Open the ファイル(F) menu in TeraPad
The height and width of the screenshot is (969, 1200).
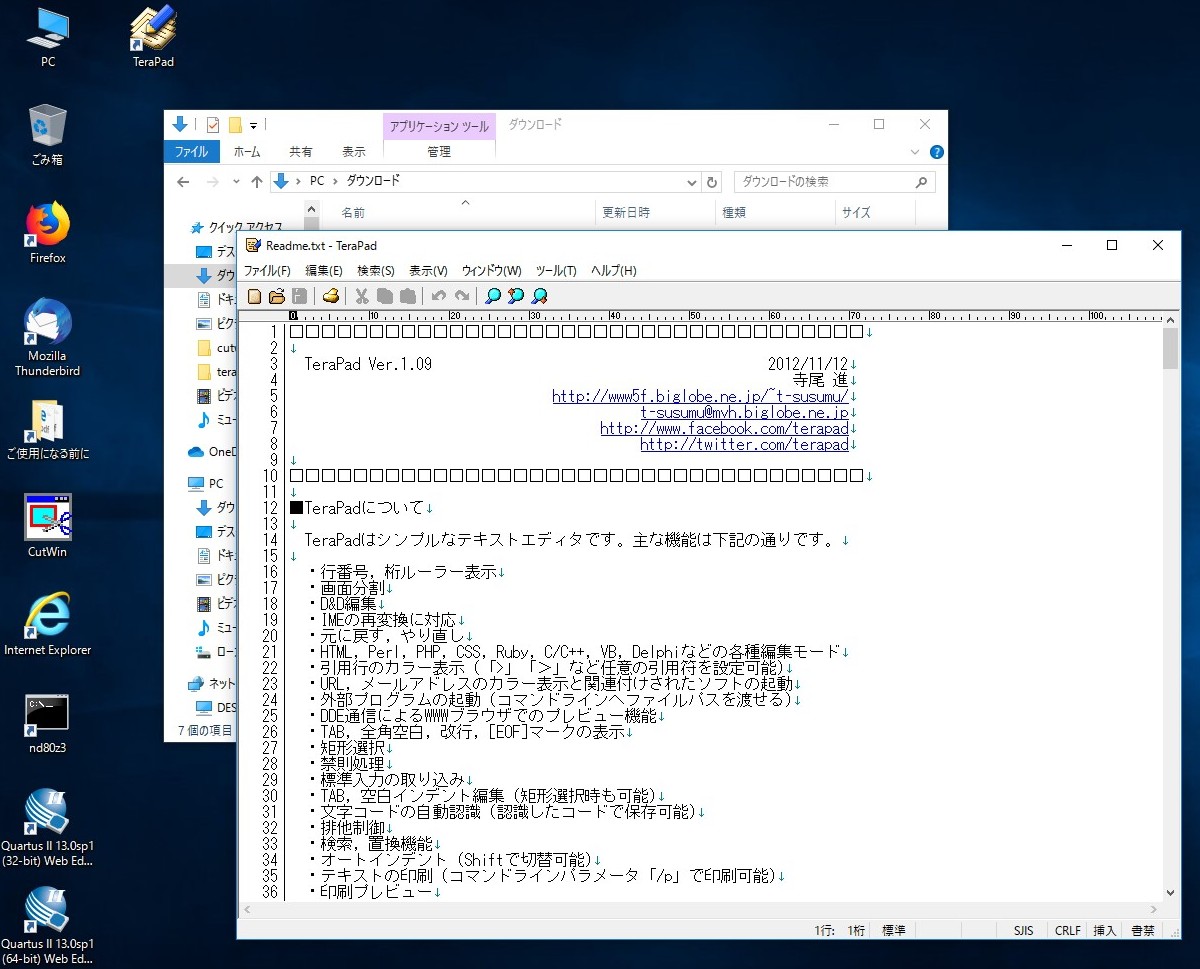[x=267, y=271]
